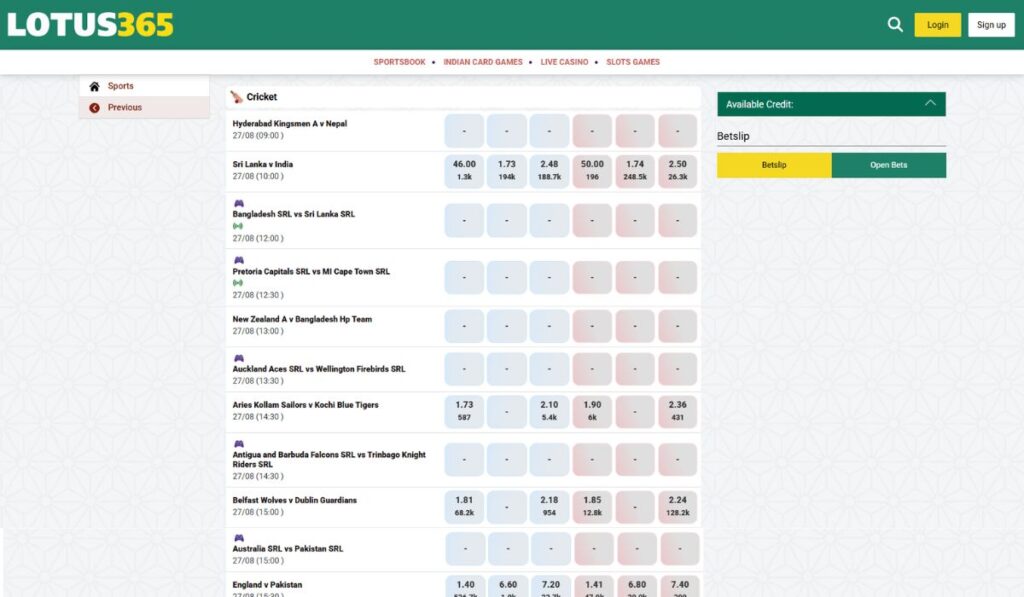Image resolution: width=1024 pixels, height=597 pixels.
Task: Select 1.85 lay odds for Belfast Wolves match
Action: point(592,506)
